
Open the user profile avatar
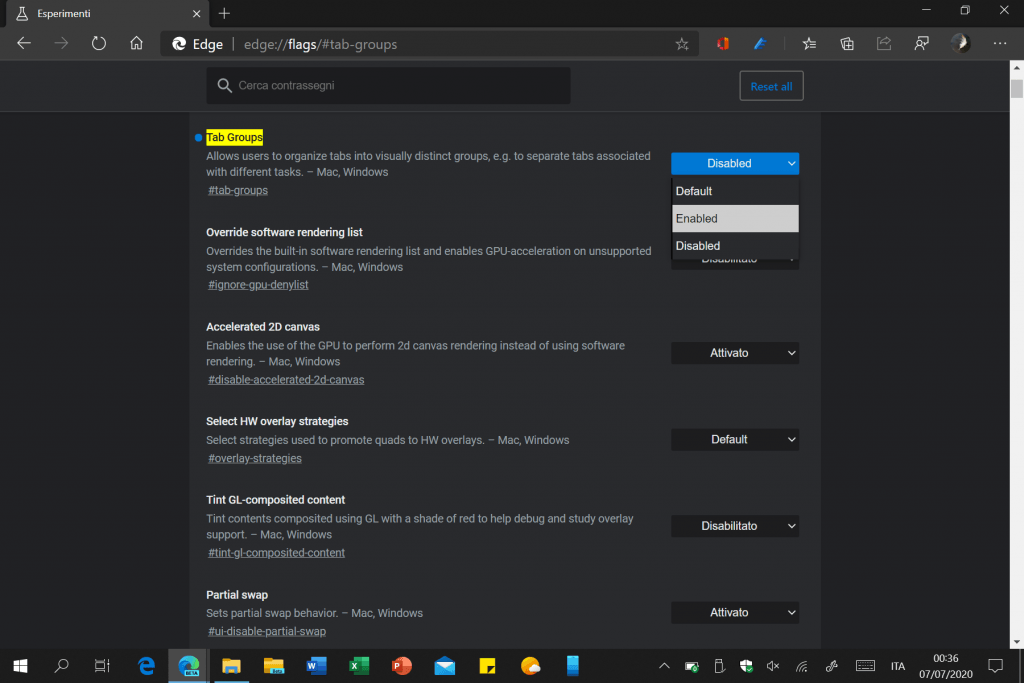960,44
